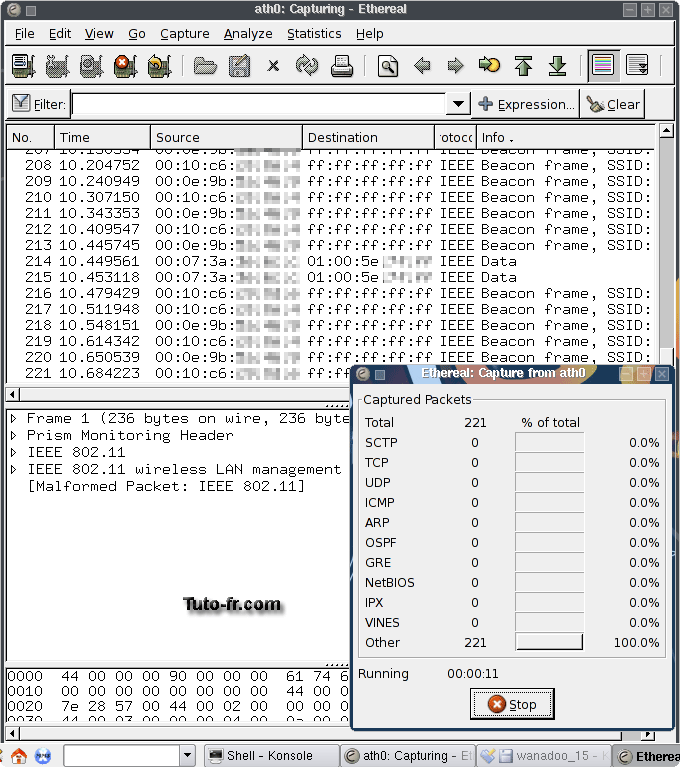Restart the running capture toolbar icon
This screenshot has height=767, width=680.
pyautogui.click(x=159, y=66)
